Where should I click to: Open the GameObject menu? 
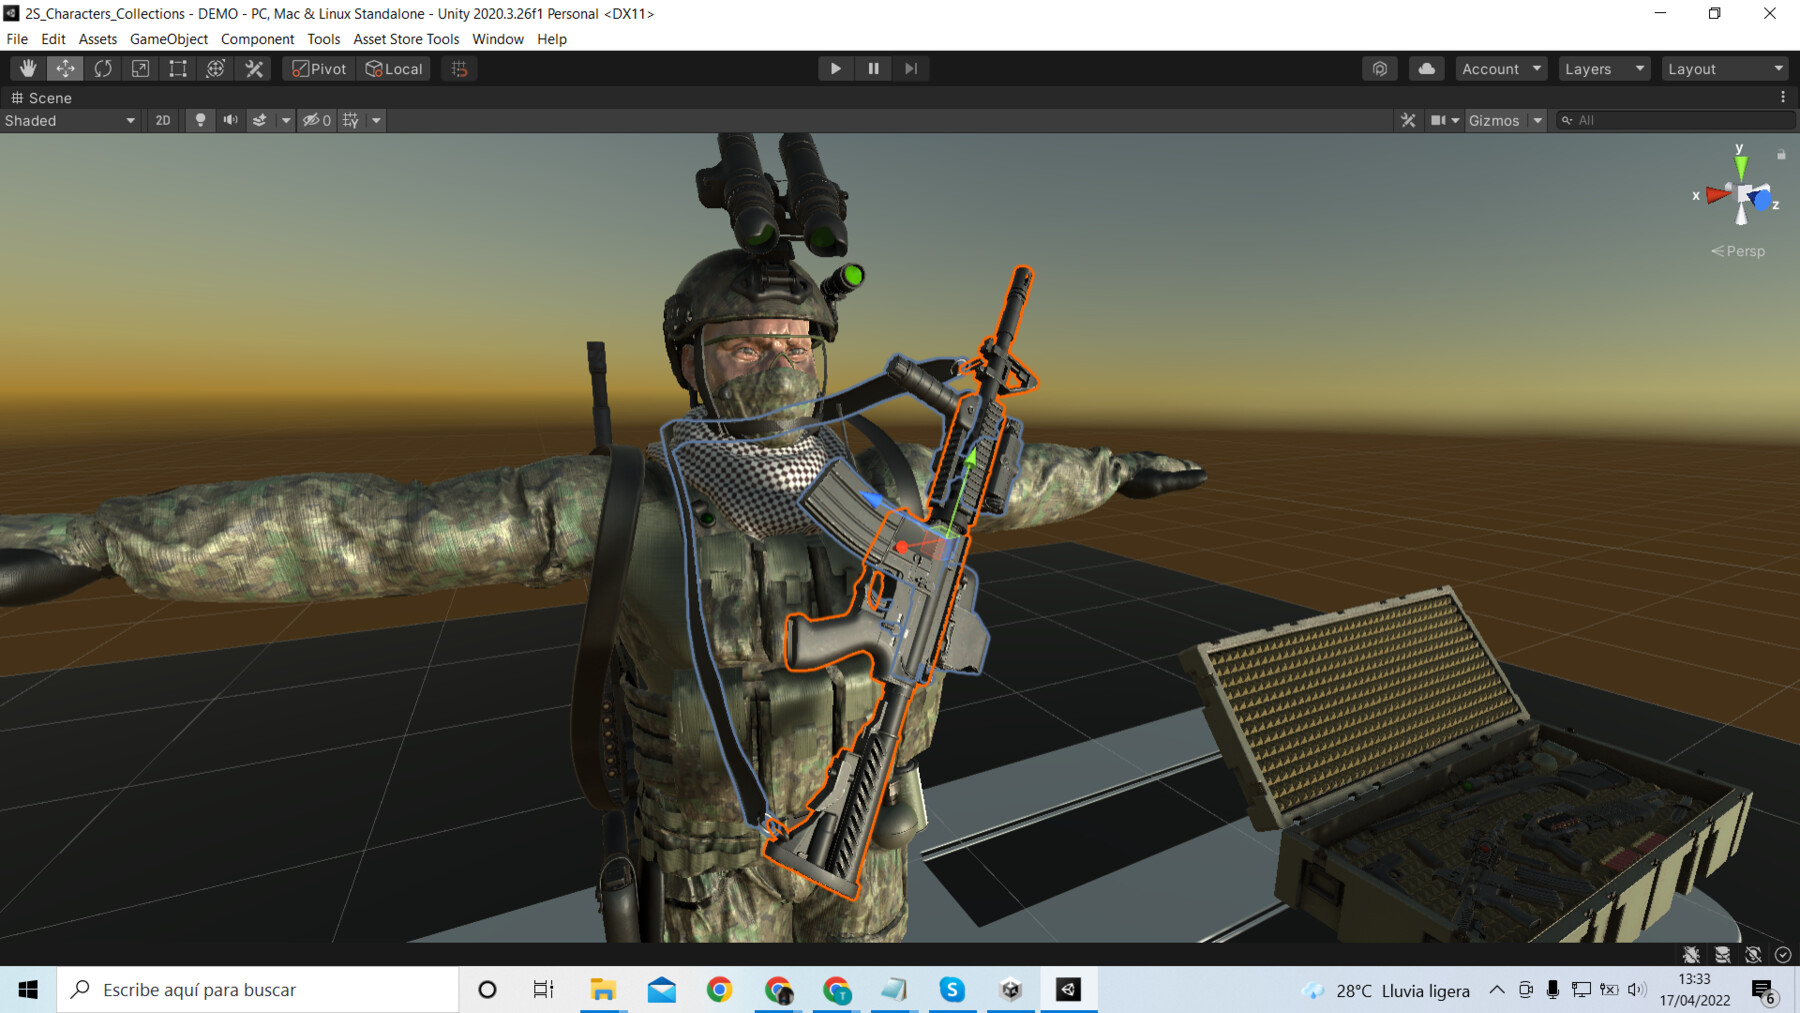167,39
